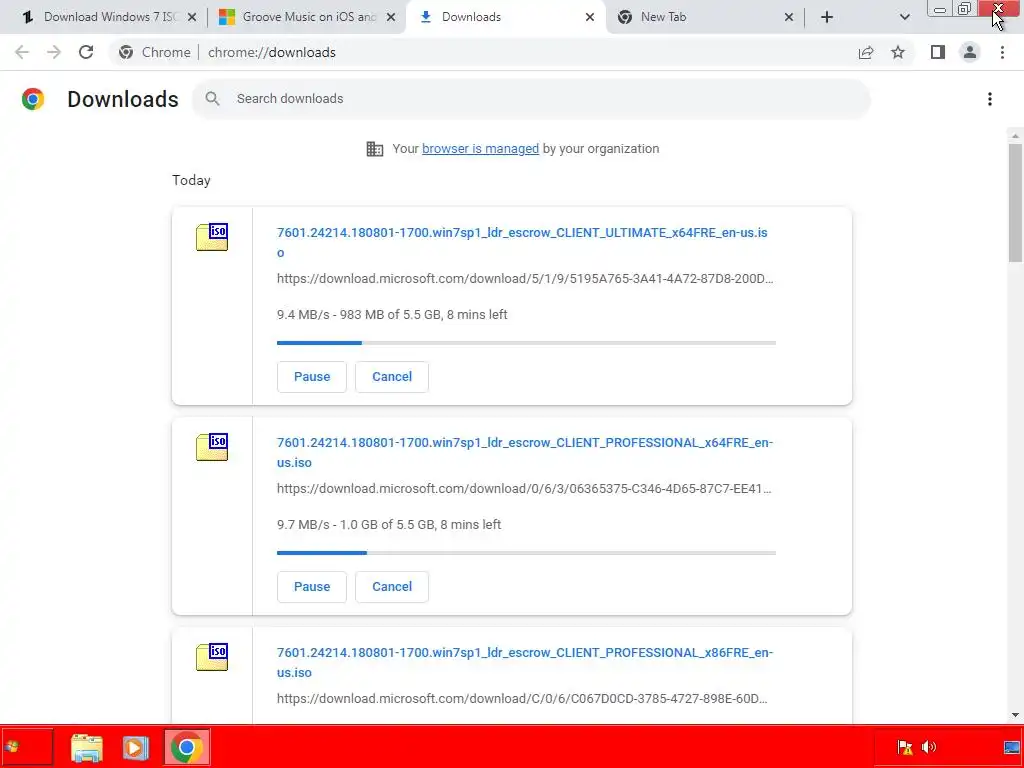Image resolution: width=1024 pixels, height=768 pixels.
Task: Click the ULTIMATE download progress bar
Action: (526, 343)
